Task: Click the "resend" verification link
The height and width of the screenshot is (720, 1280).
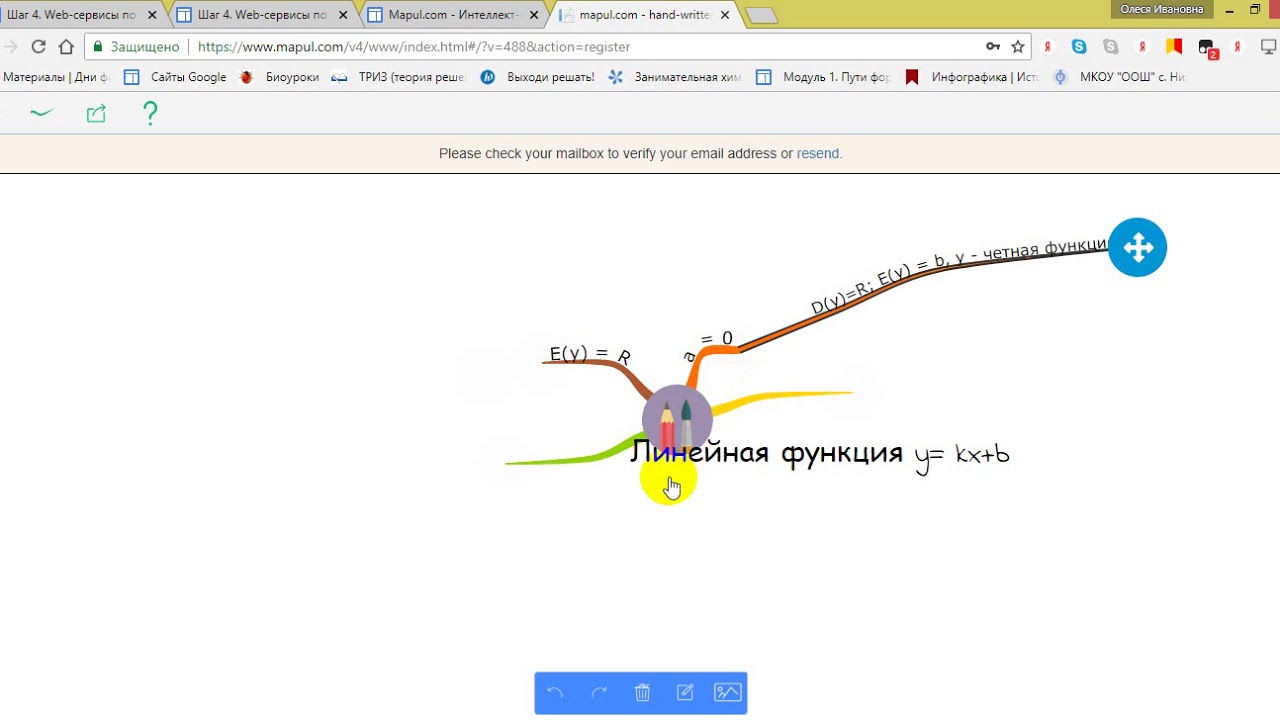Action: tap(818, 153)
